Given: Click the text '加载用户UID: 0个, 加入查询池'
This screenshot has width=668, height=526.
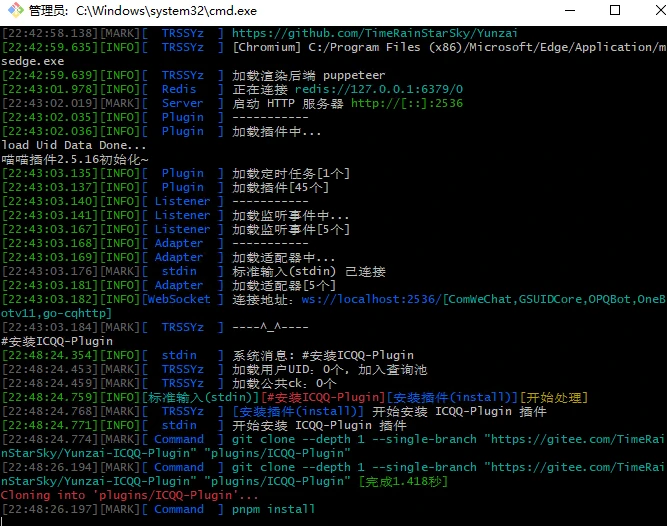Looking at the screenshot, I should point(330,369).
